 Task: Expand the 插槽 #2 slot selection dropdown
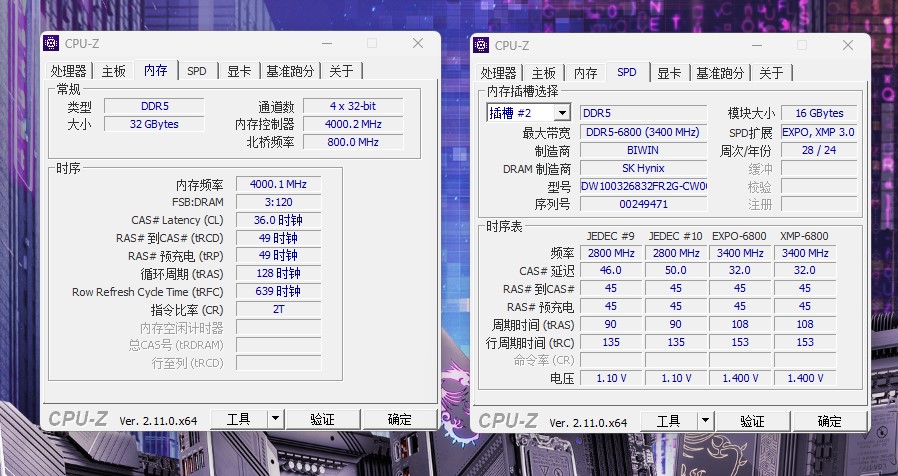pyautogui.click(x=562, y=112)
